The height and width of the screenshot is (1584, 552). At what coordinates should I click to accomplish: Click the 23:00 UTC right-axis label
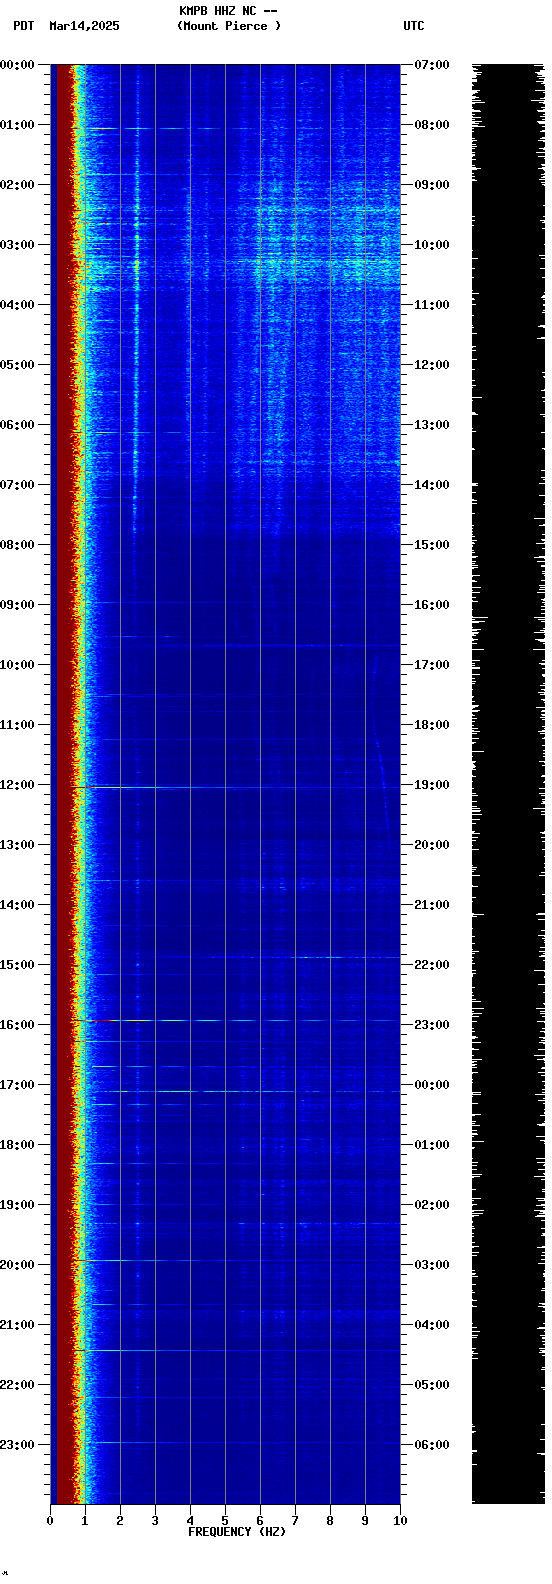[432, 1025]
